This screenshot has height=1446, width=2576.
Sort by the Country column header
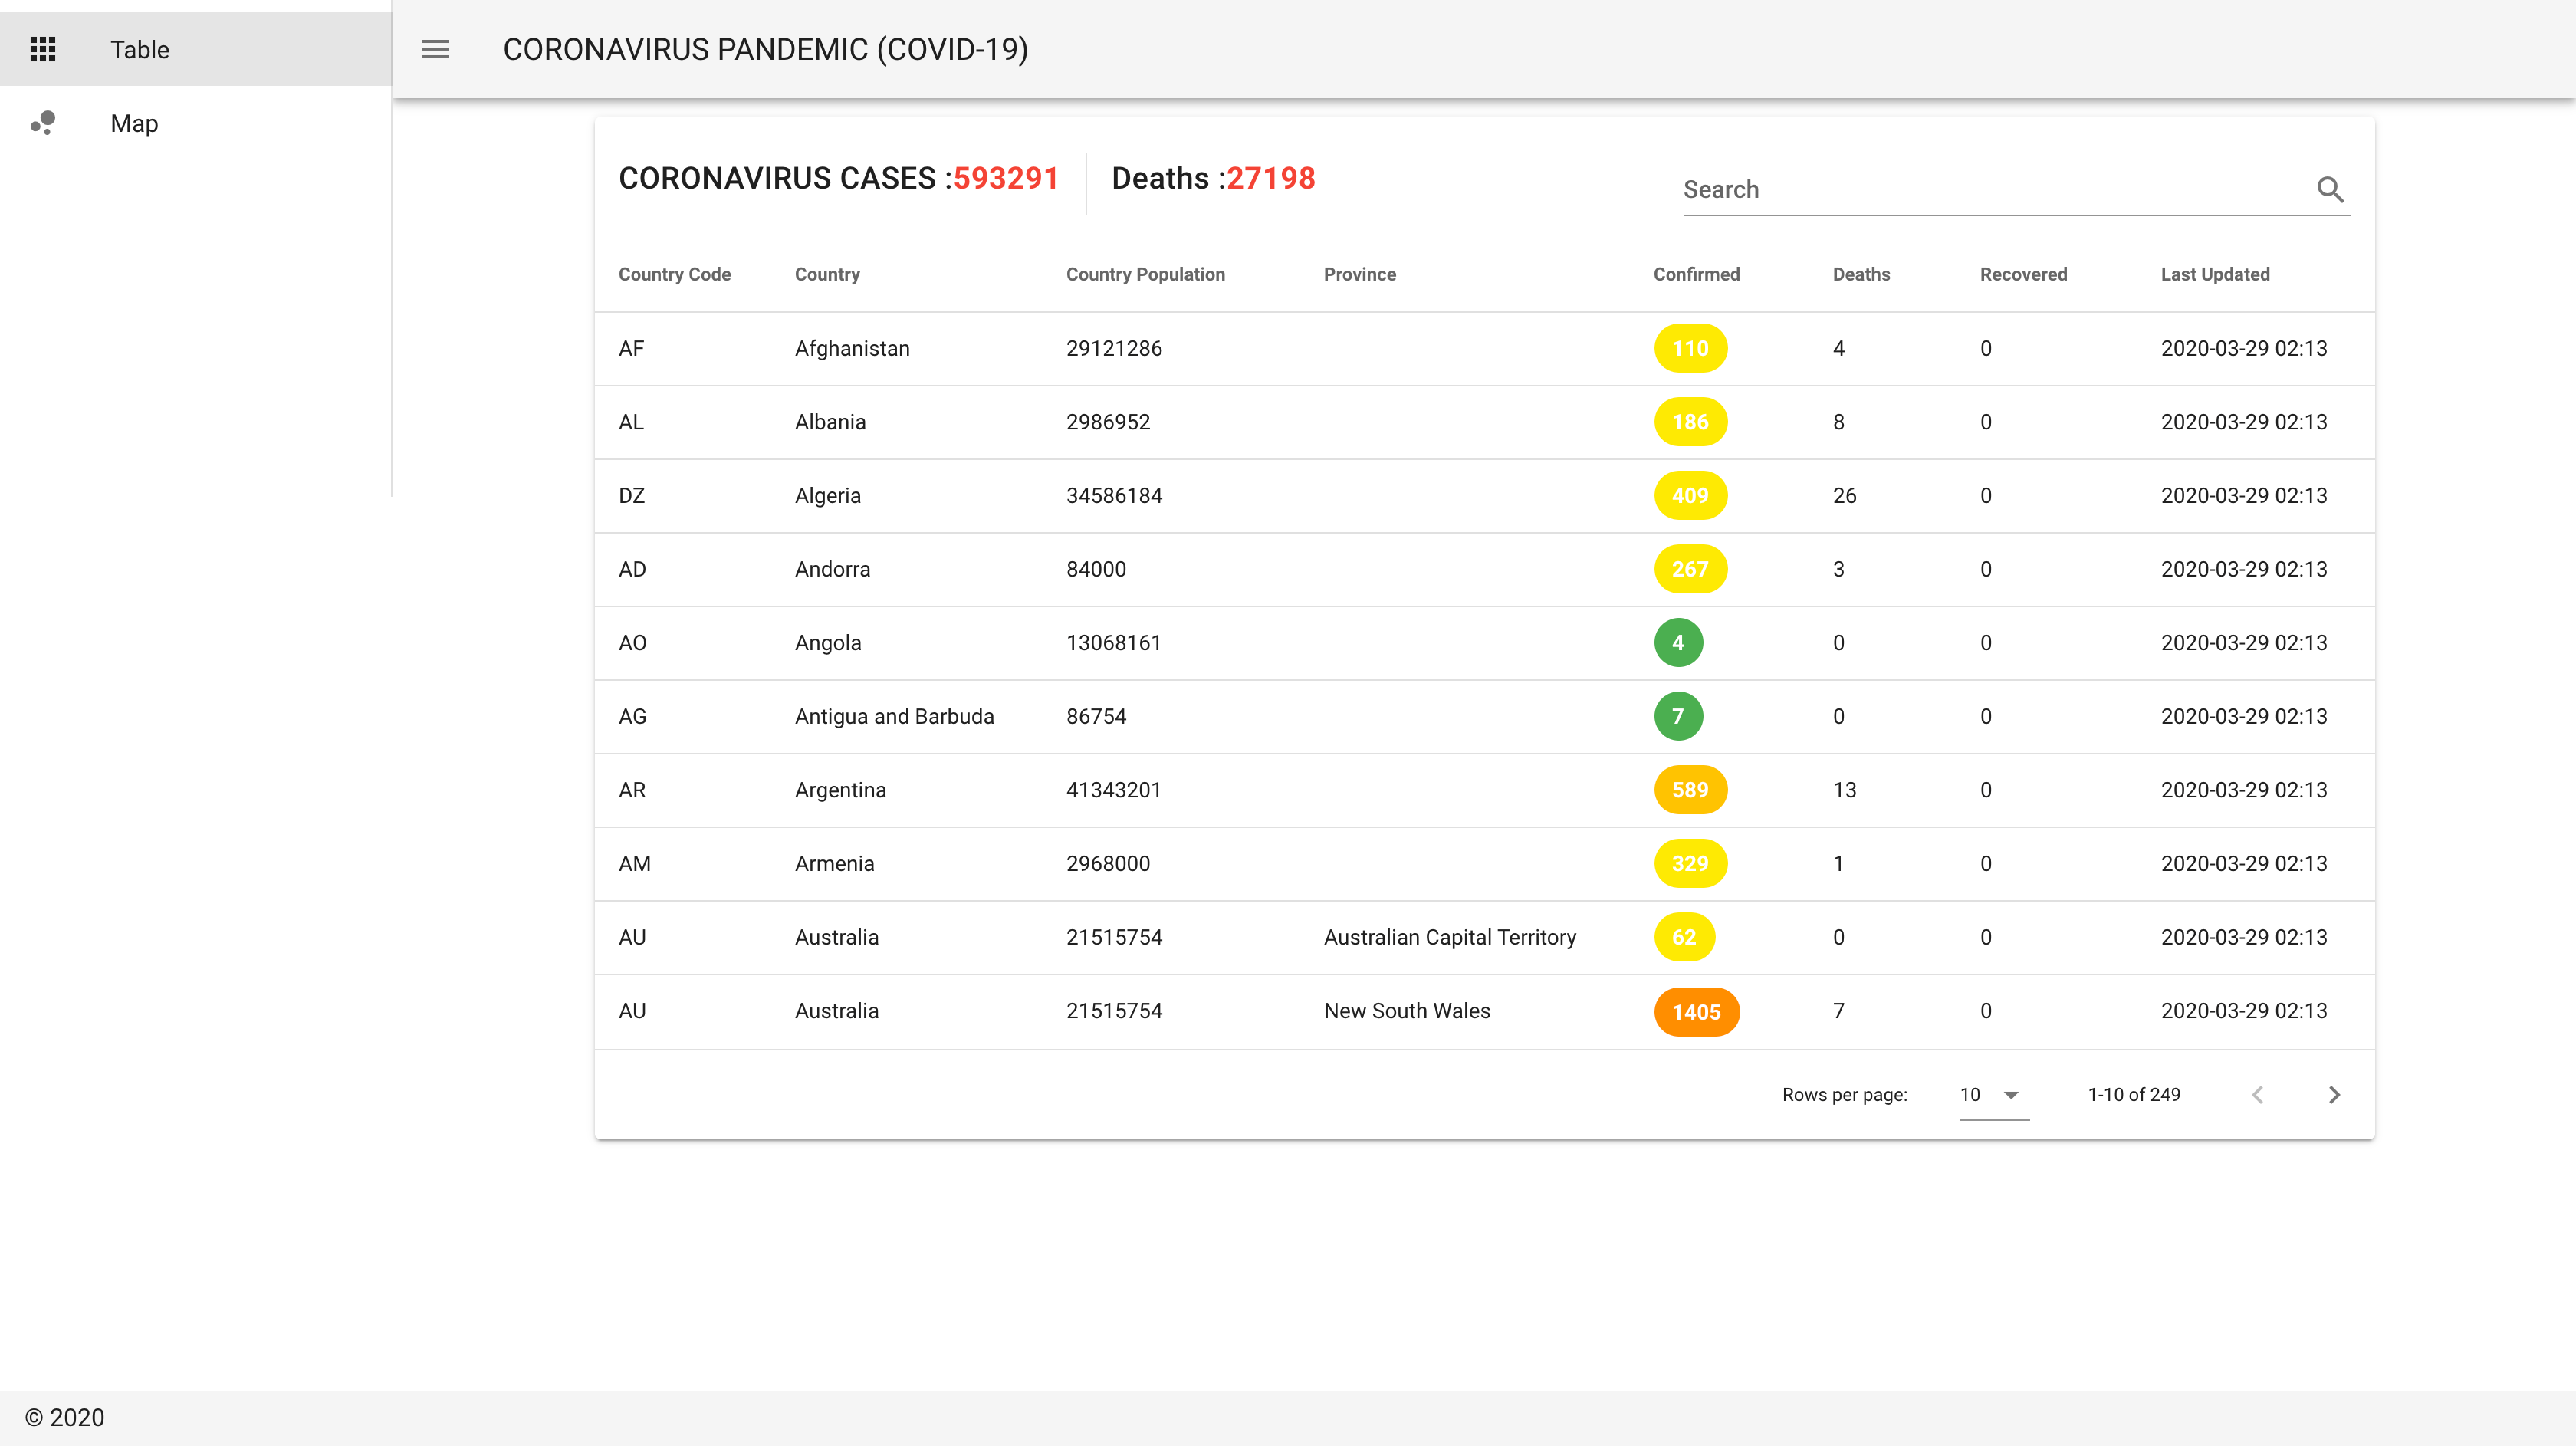coord(827,274)
